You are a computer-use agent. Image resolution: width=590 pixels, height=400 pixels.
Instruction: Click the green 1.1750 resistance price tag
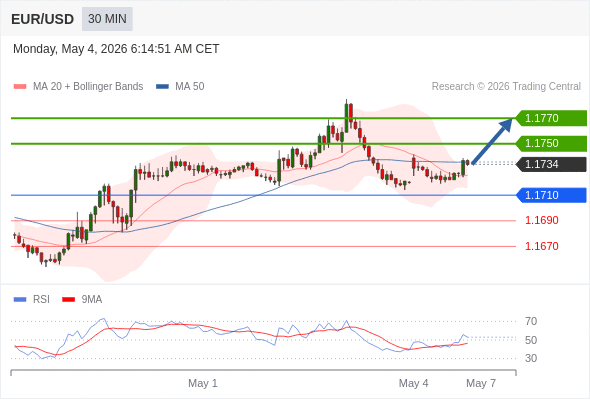(x=551, y=143)
